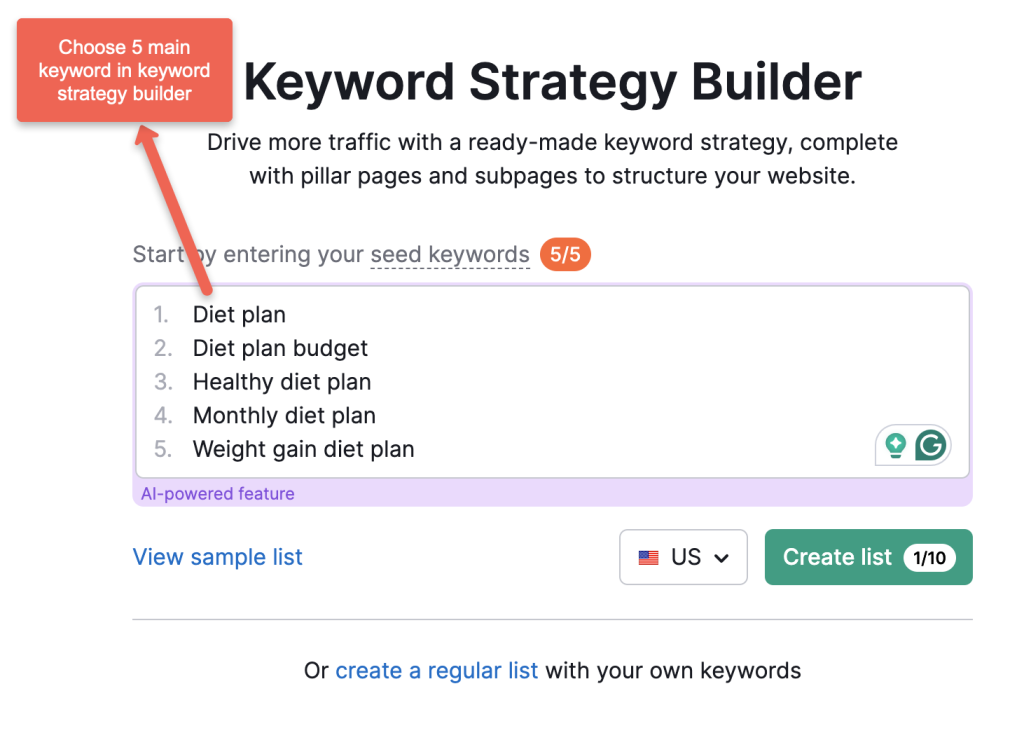Click the seed keywords underlined link
This screenshot has height=733, width=1024.
(450, 254)
